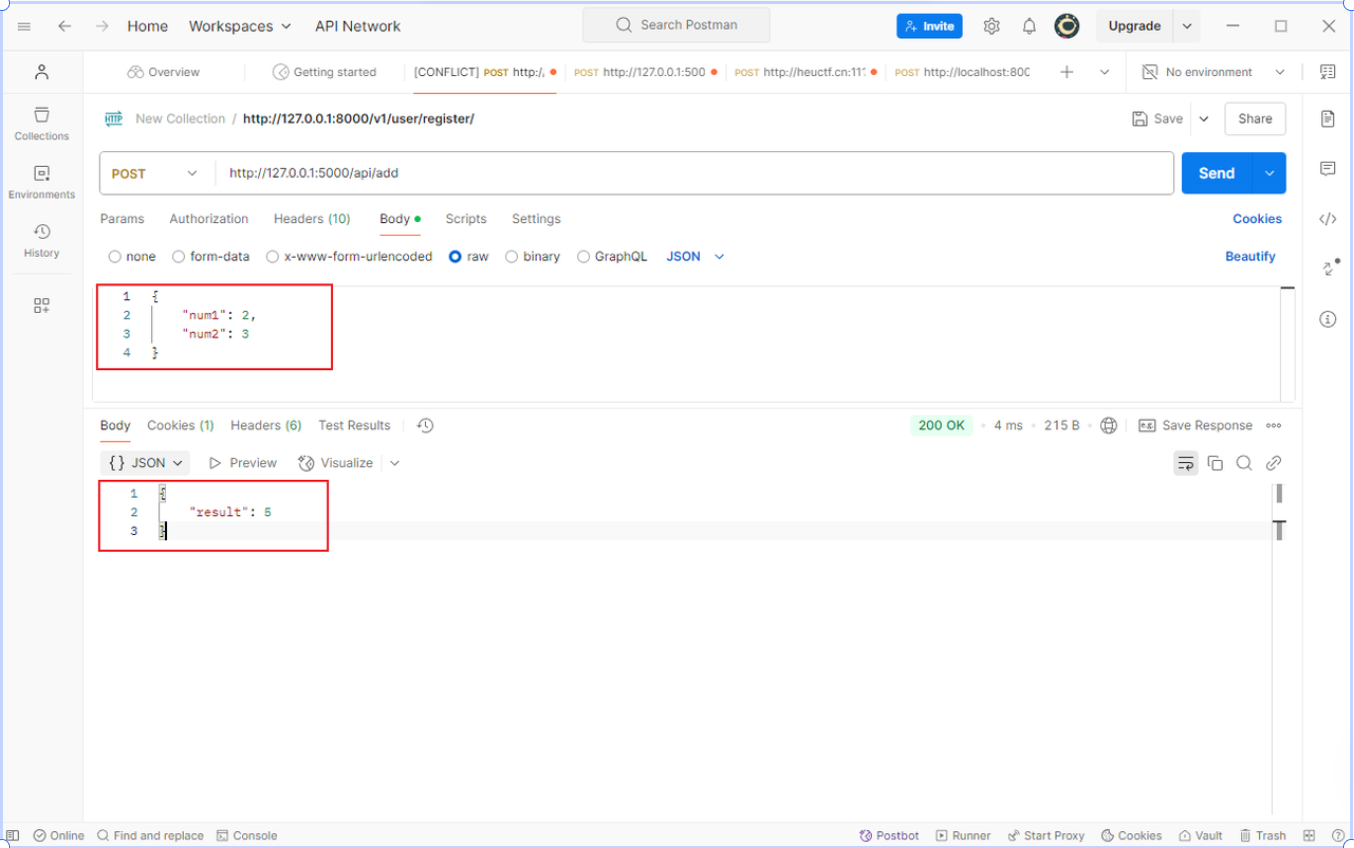Switch to the Params tab

pos(122,219)
